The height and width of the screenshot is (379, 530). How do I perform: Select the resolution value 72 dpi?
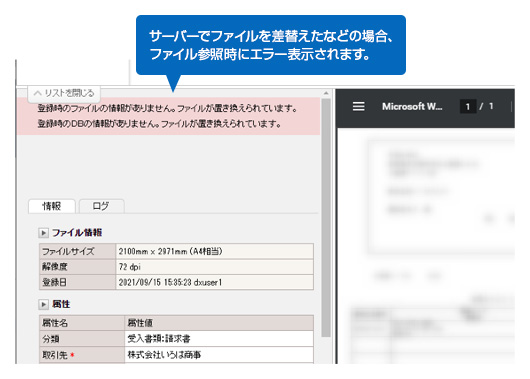(x=215, y=267)
